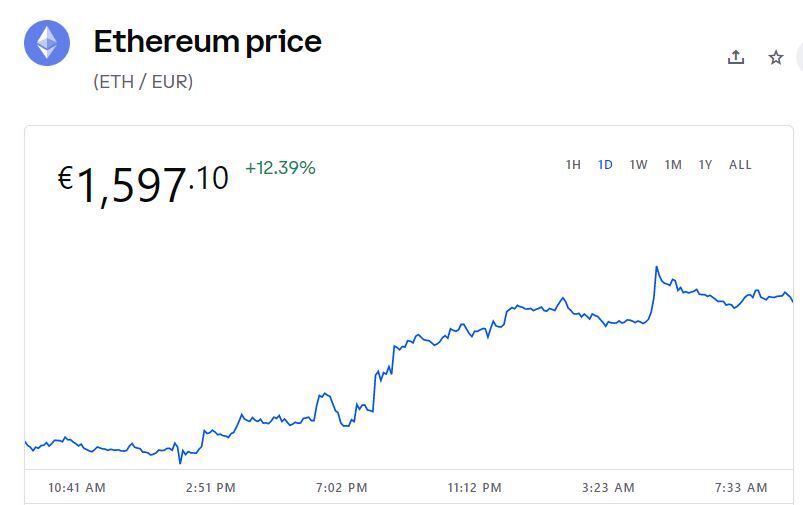803x505 pixels.
Task: Click the price spike peak on chart
Action: [656, 267]
